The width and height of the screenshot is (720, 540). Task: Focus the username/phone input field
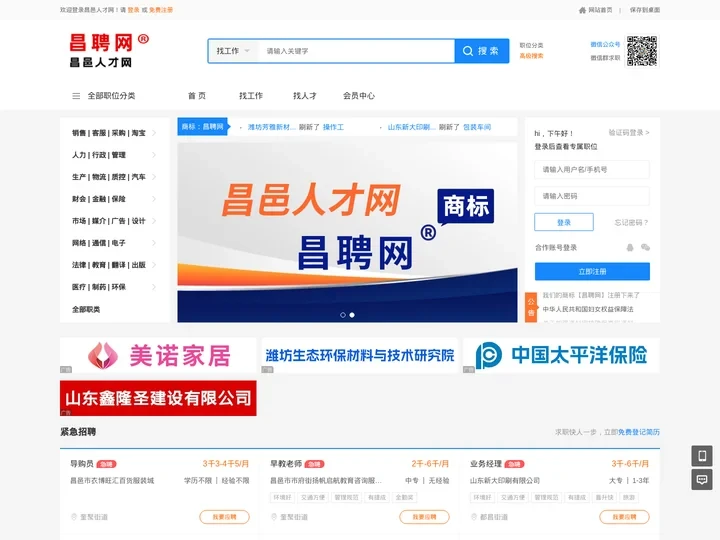[592, 170]
